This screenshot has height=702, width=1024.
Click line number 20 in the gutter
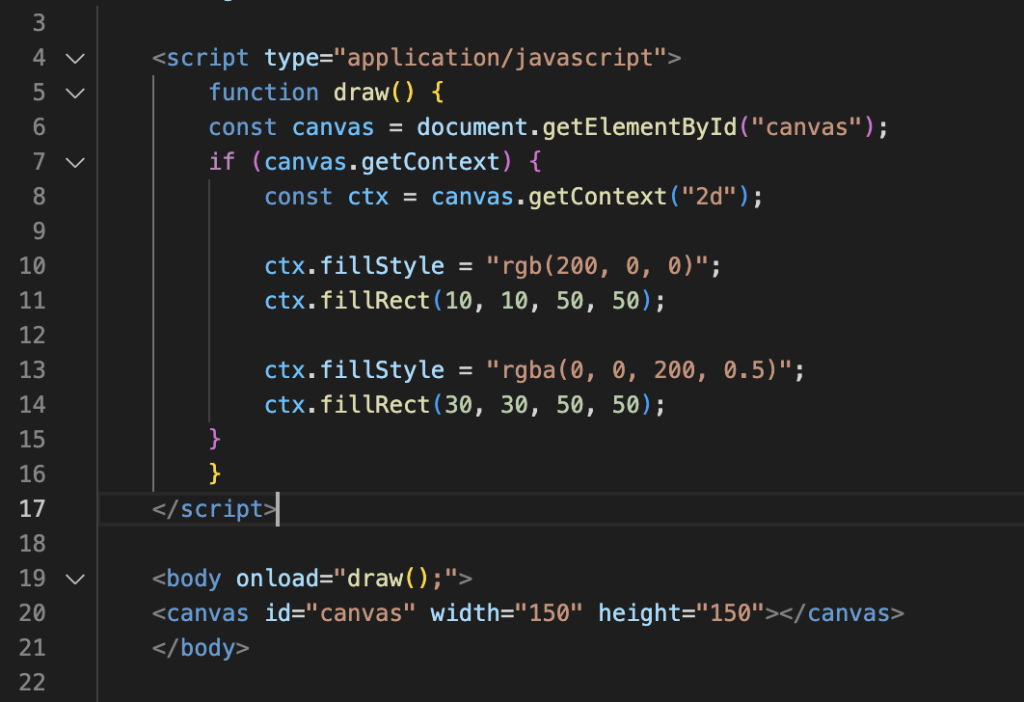(32, 613)
